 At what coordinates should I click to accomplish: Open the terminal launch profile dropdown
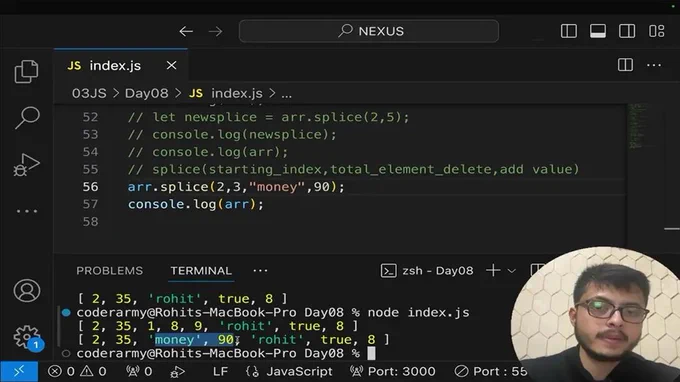[512, 271]
